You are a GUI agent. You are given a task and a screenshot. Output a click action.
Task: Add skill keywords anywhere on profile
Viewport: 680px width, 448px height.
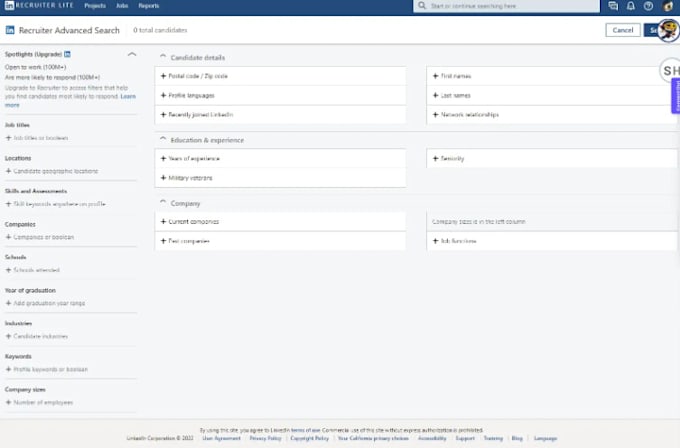click(x=55, y=204)
